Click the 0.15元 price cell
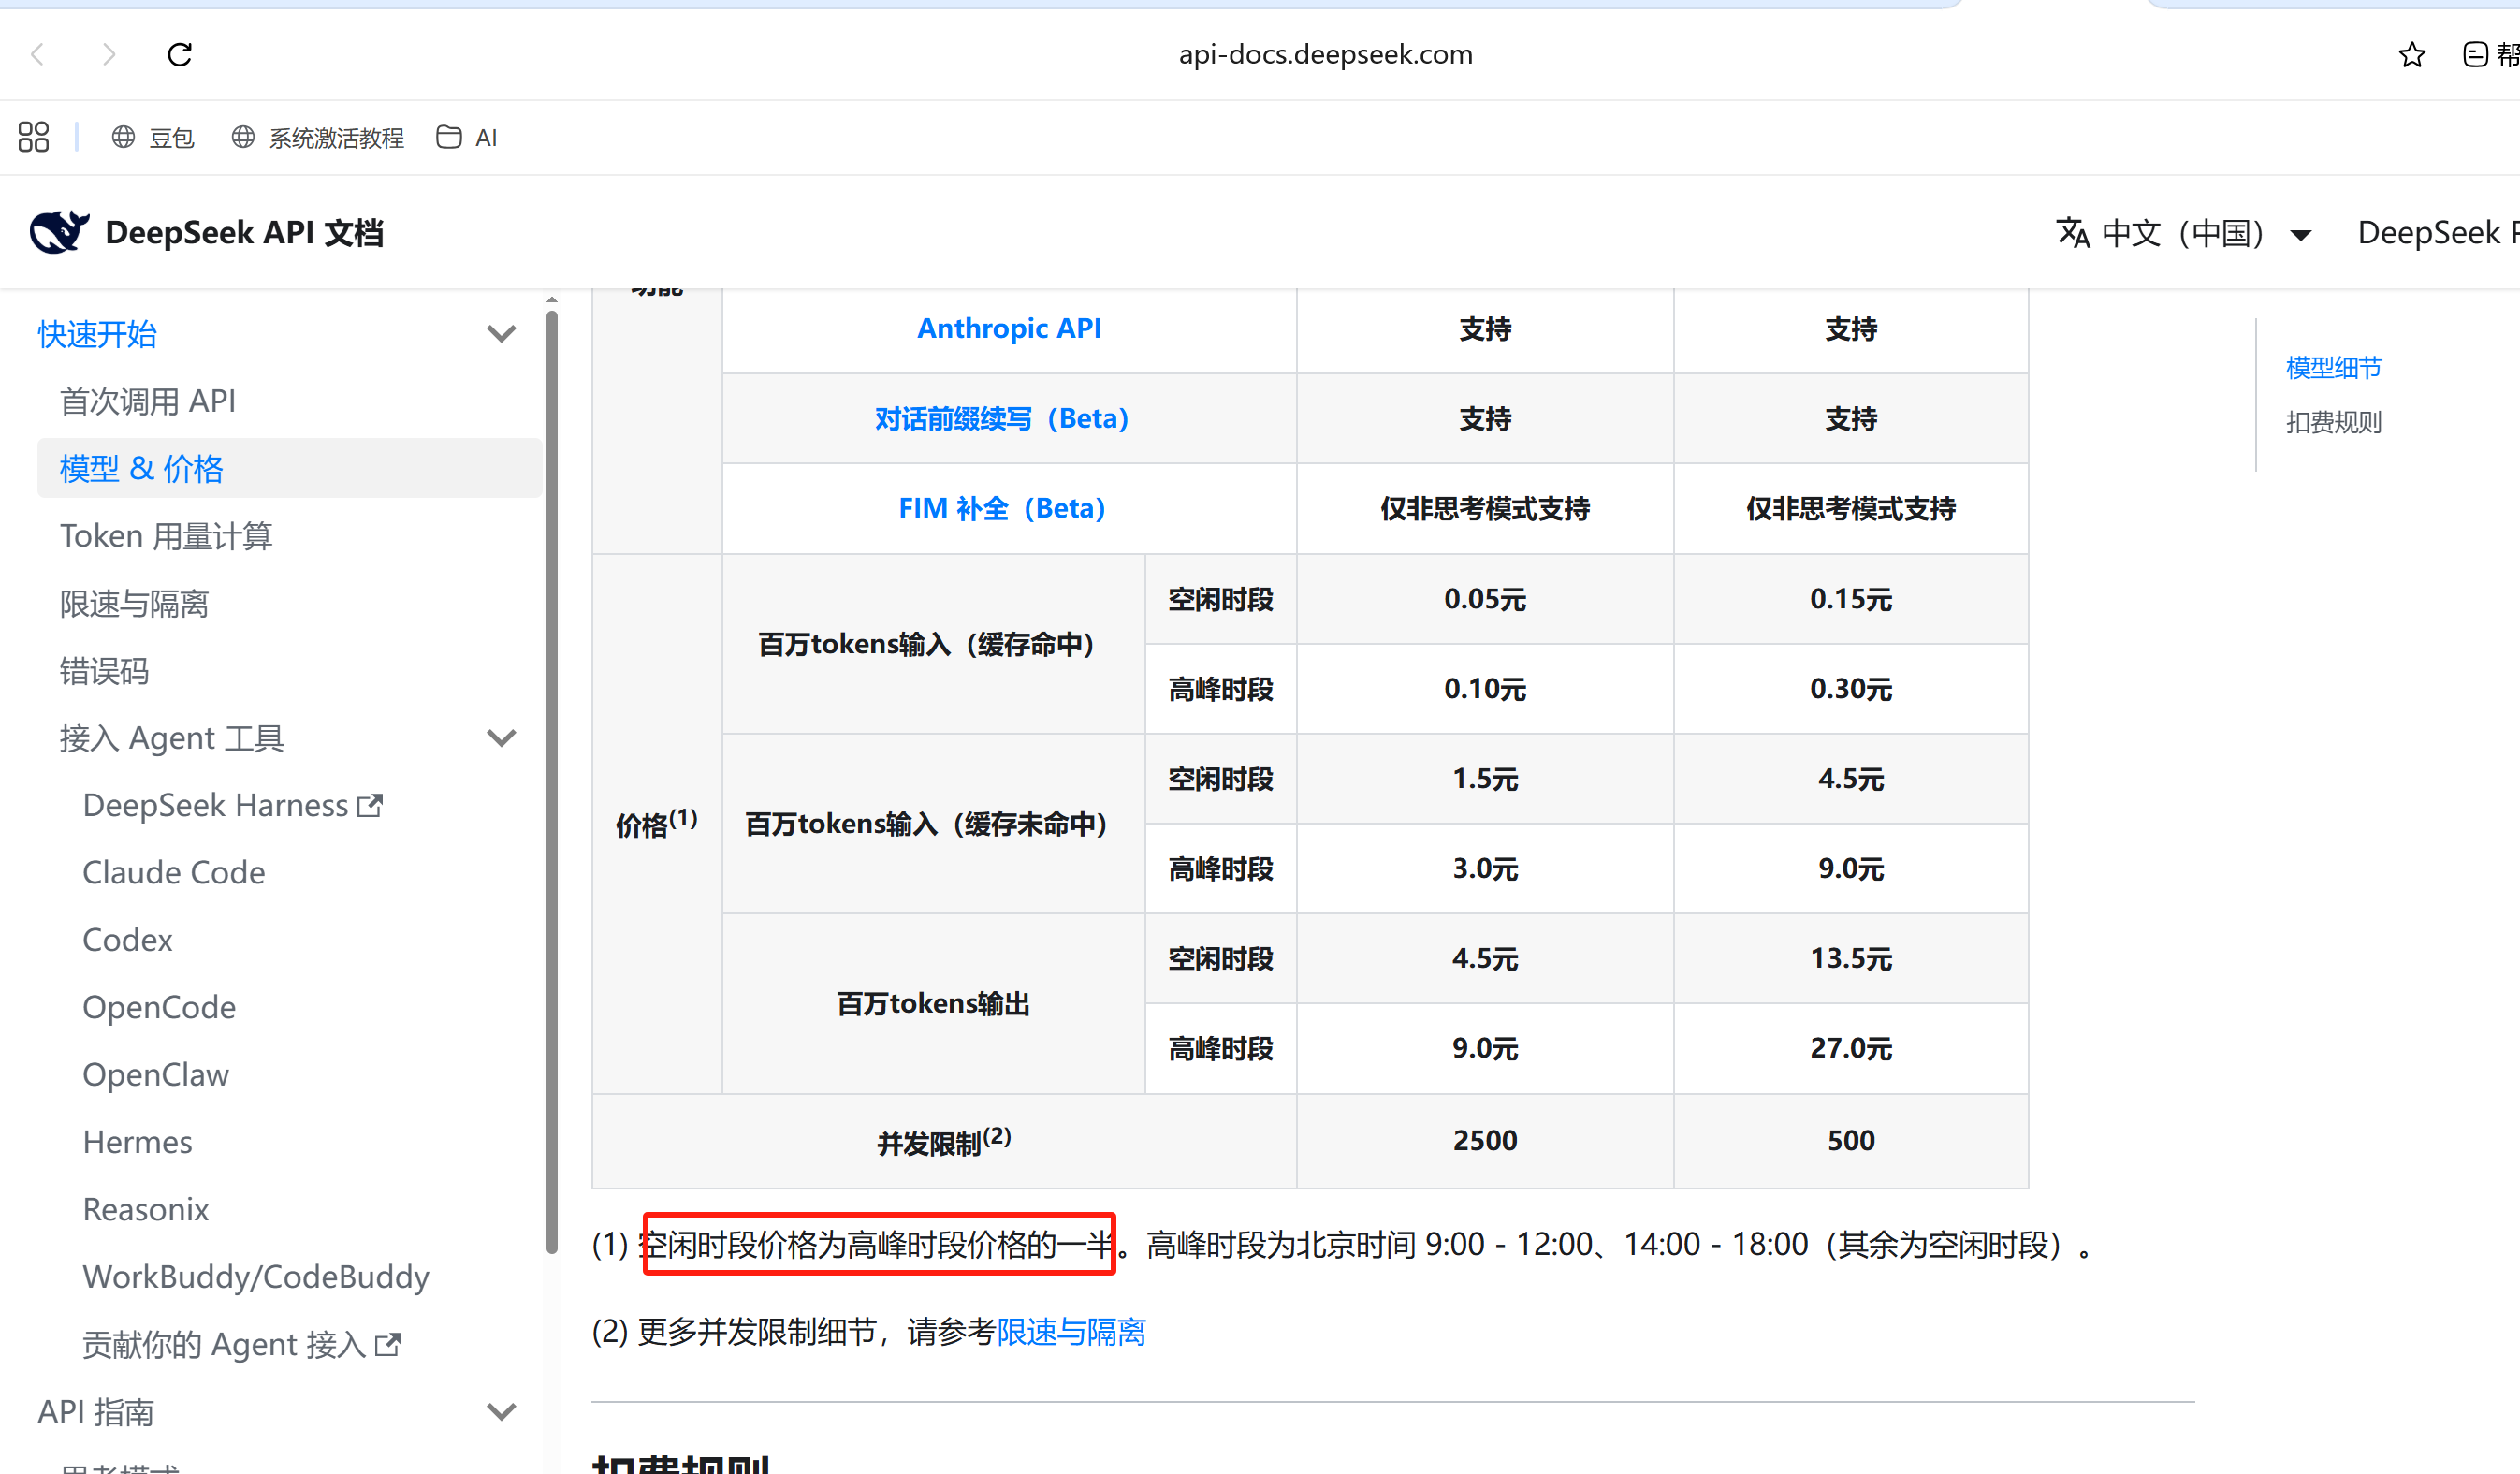This screenshot has height=1474, width=2520. (x=1851, y=599)
